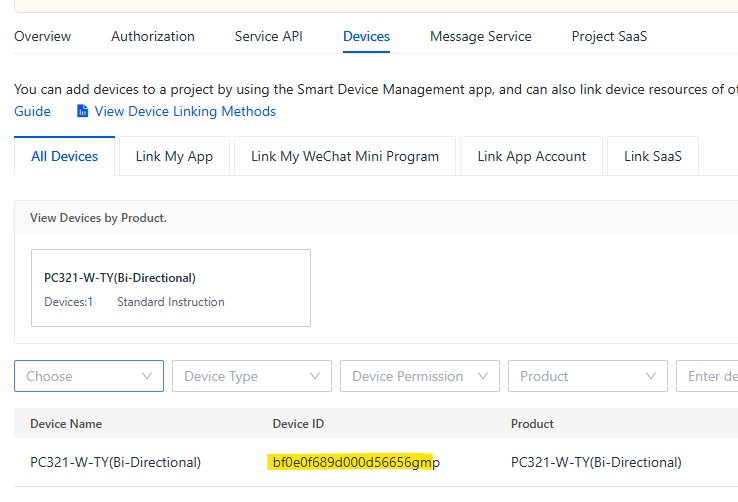The height and width of the screenshot is (502, 738).
Task: Switch to the Overview tab
Action: [x=42, y=36]
